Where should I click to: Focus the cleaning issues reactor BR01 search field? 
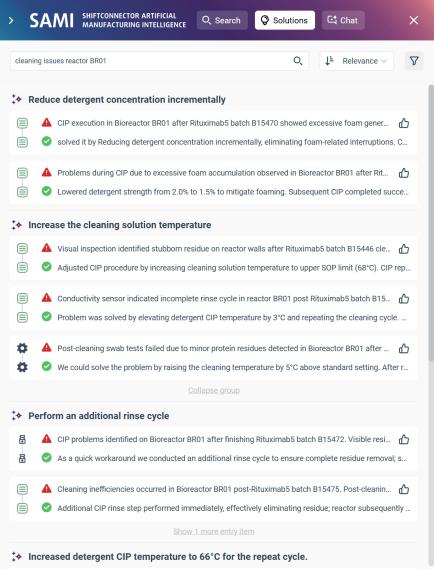point(152,61)
